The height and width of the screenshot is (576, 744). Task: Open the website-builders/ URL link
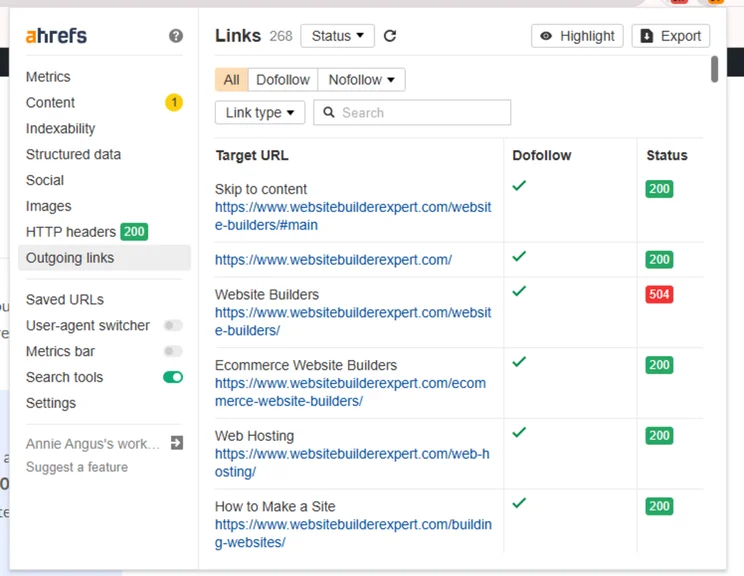pyautogui.click(x=353, y=321)
